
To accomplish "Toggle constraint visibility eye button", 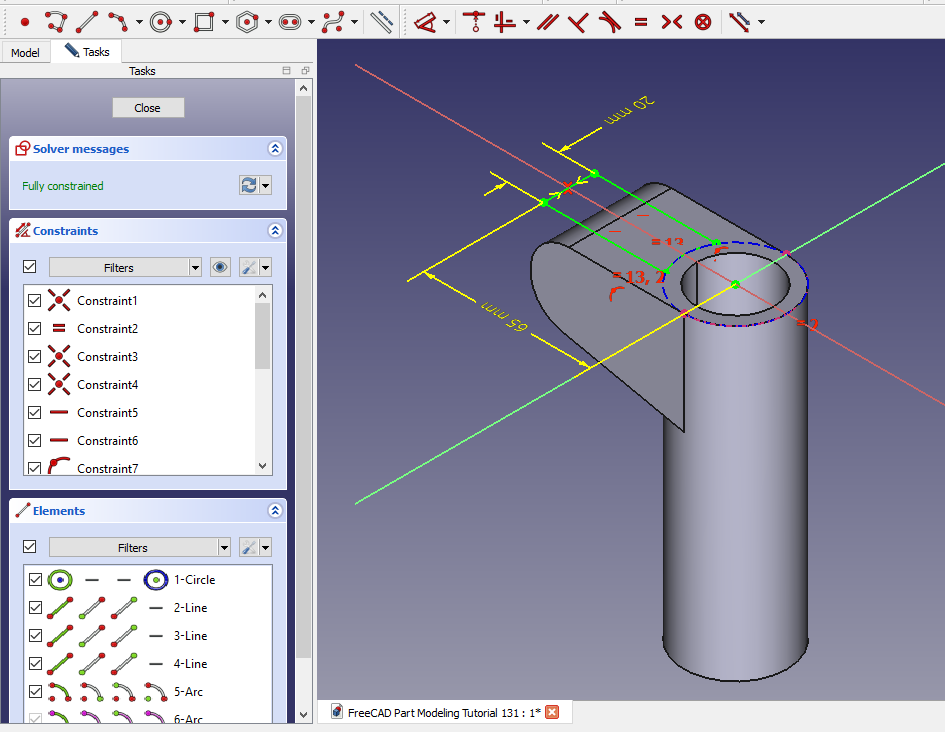I will click(221, 267).
